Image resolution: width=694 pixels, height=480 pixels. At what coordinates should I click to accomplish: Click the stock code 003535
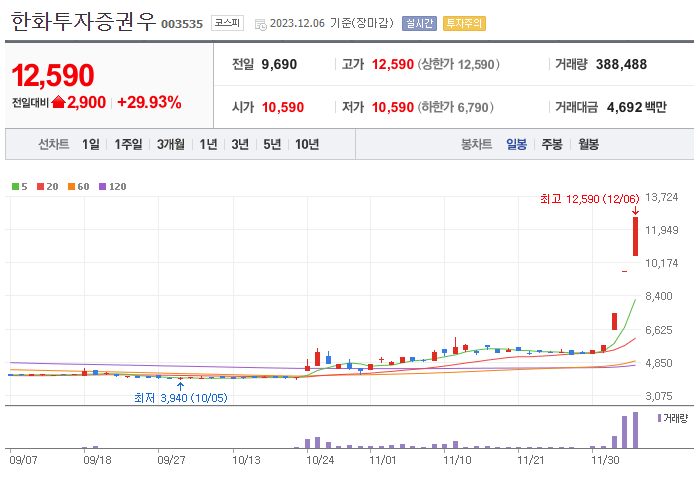(x=182, y=24)
